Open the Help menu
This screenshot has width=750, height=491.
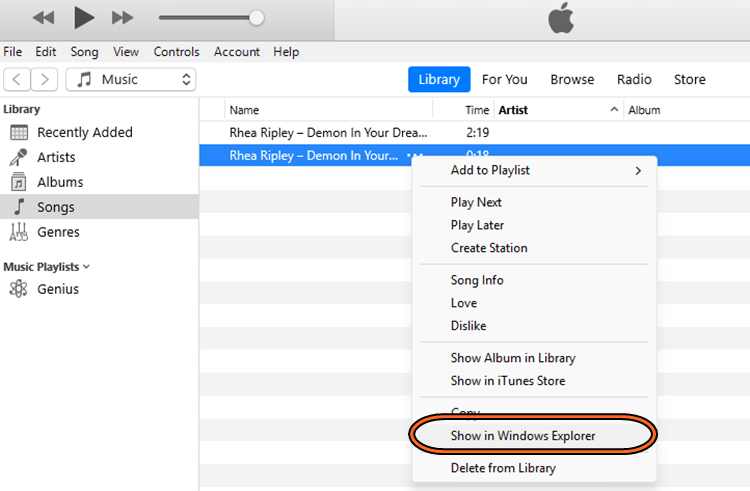[286, 52]
